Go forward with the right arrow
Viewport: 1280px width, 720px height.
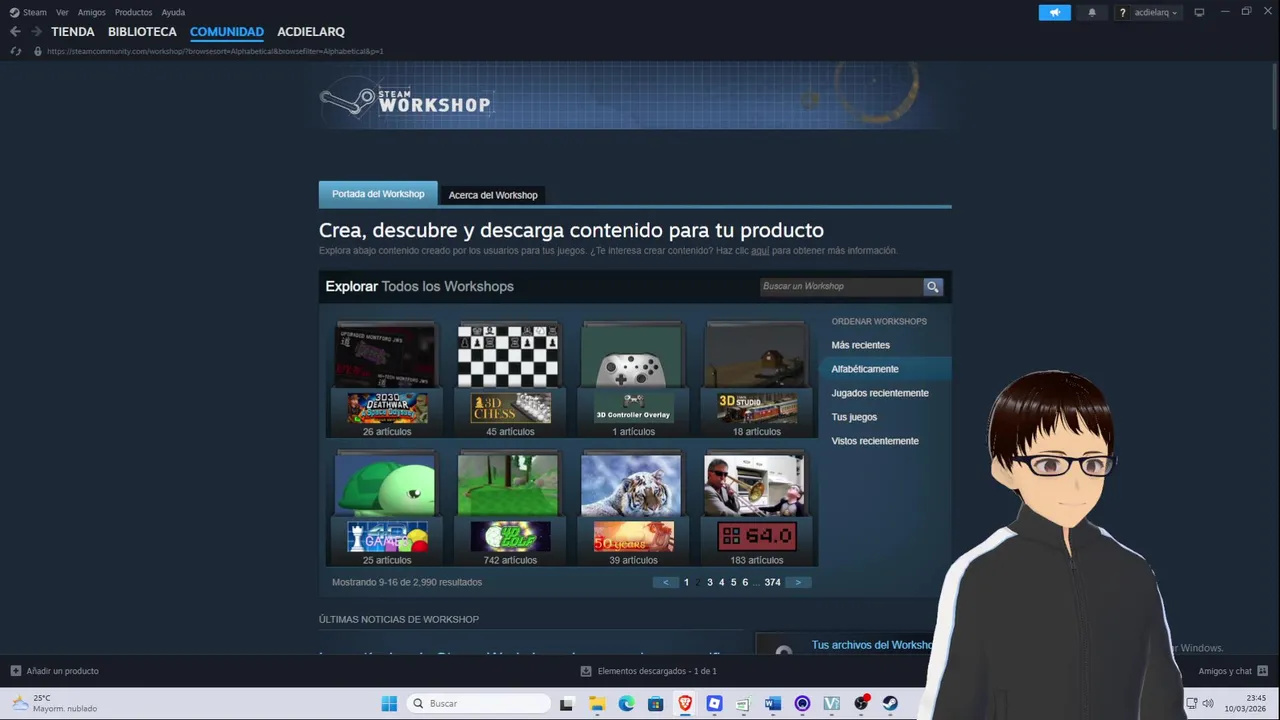point(36,31)
